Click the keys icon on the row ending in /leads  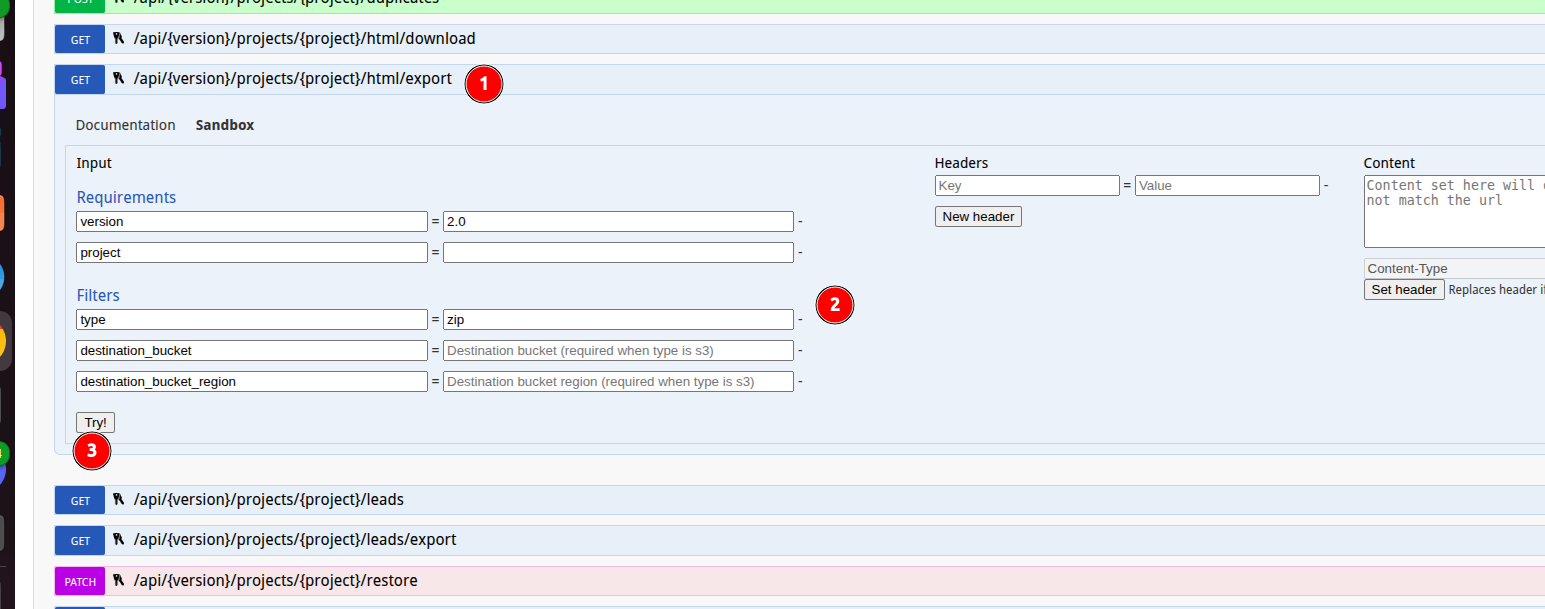coord(119,500)
